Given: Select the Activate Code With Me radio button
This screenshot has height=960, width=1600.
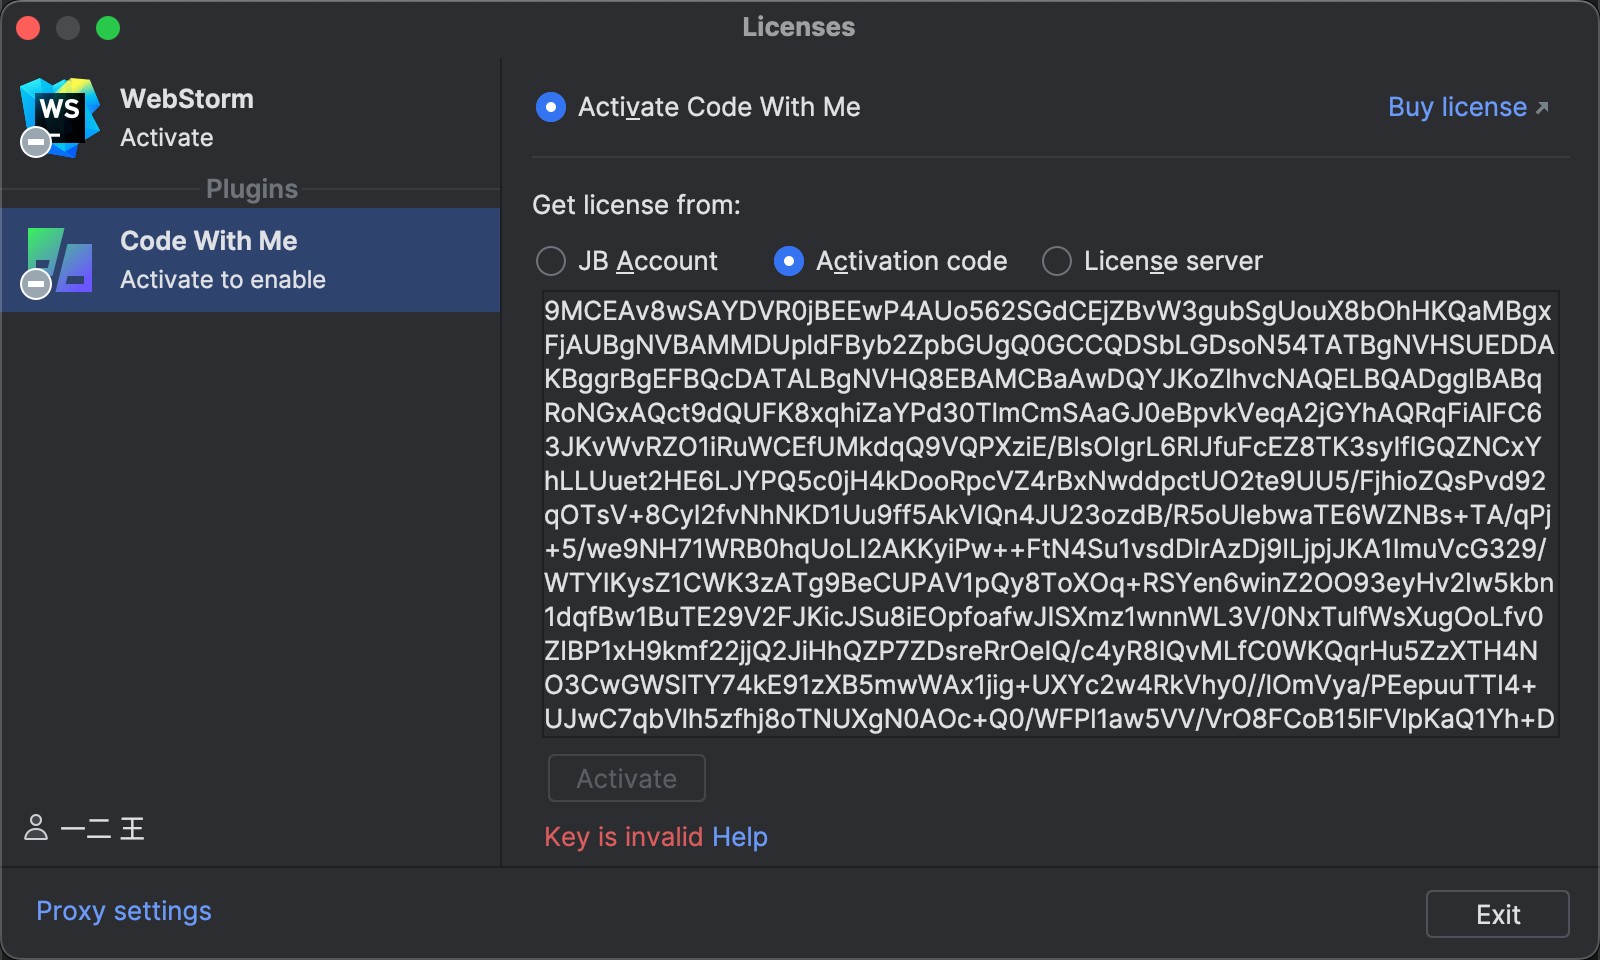Looking at the screenshot, I should [551, 107].
